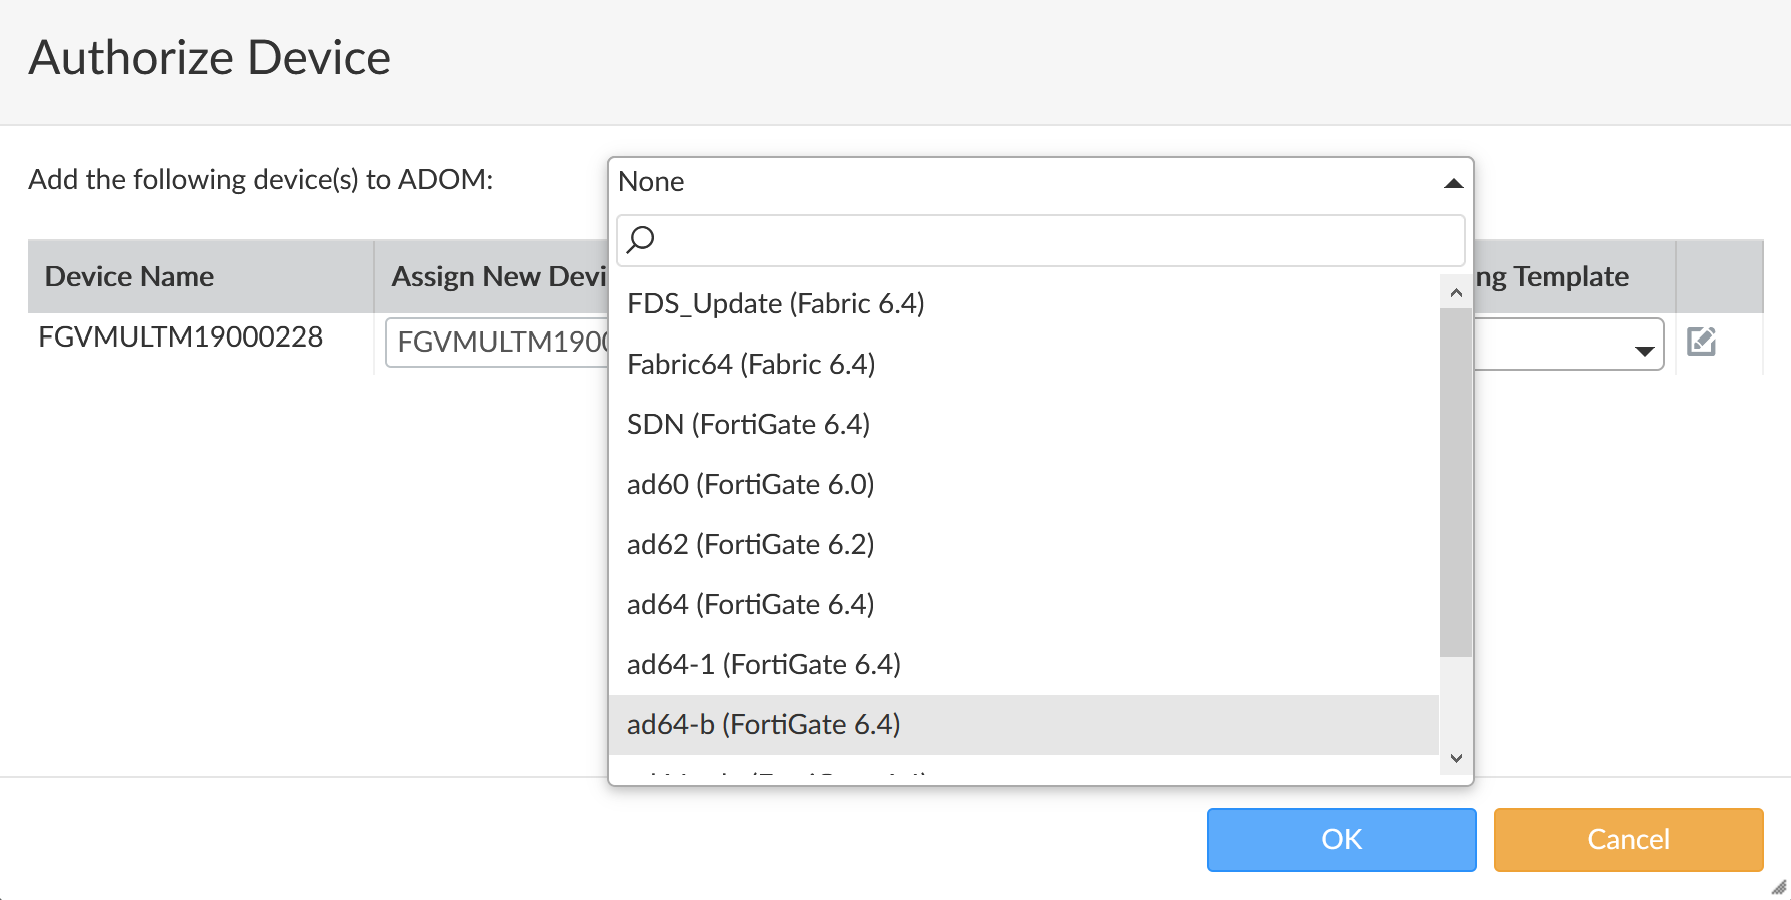Screen dimensions: 1791x900
Task: Click the Assign New Device Name input
Action: 498,342
